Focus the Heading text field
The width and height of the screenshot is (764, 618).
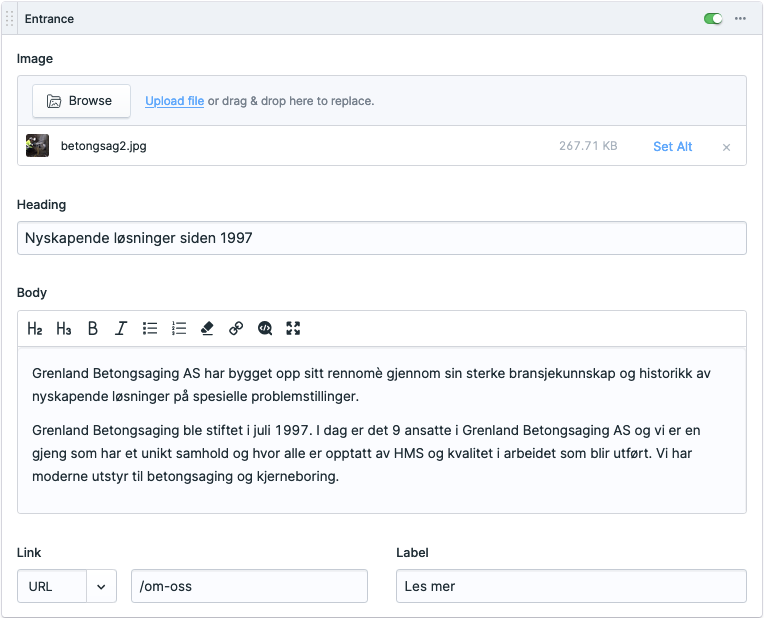click(x=381, y=238)
